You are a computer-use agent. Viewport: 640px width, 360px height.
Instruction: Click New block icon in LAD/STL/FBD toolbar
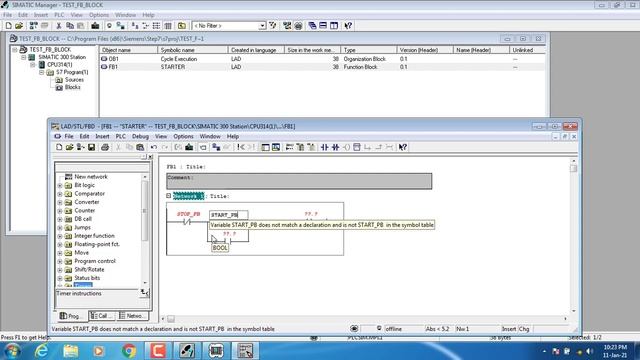pyautogui.click(x=59, y=147)
